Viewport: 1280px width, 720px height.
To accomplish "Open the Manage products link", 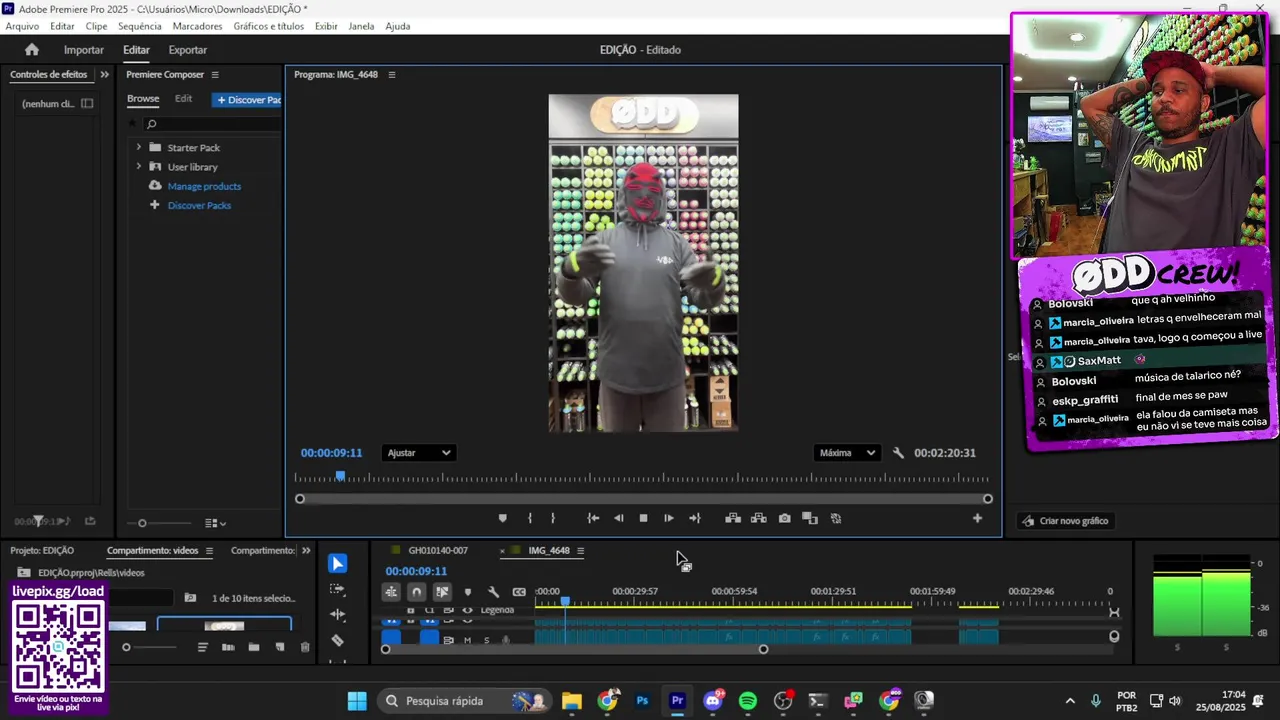I will tap(204, 186).
